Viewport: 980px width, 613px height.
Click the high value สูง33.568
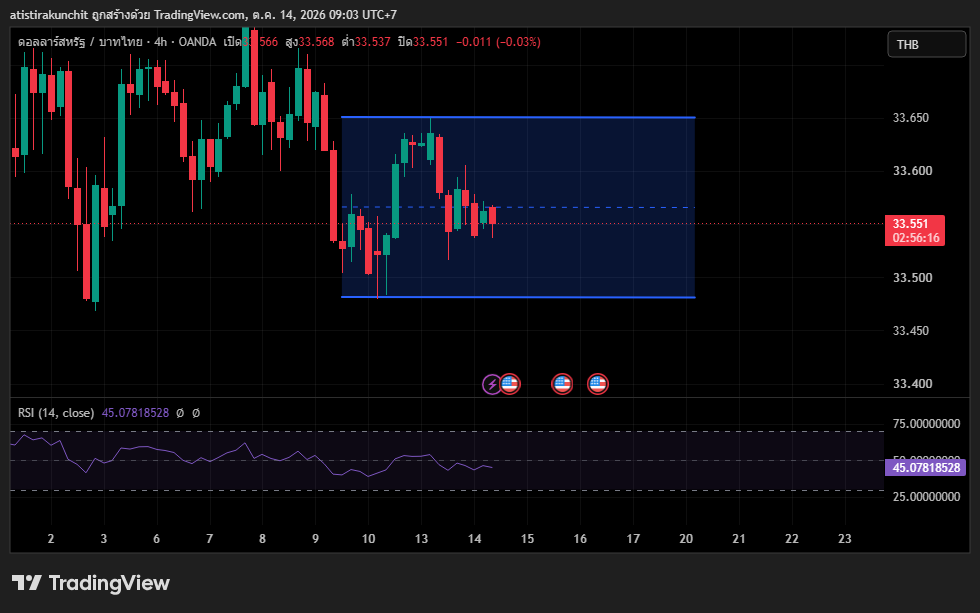310,42
